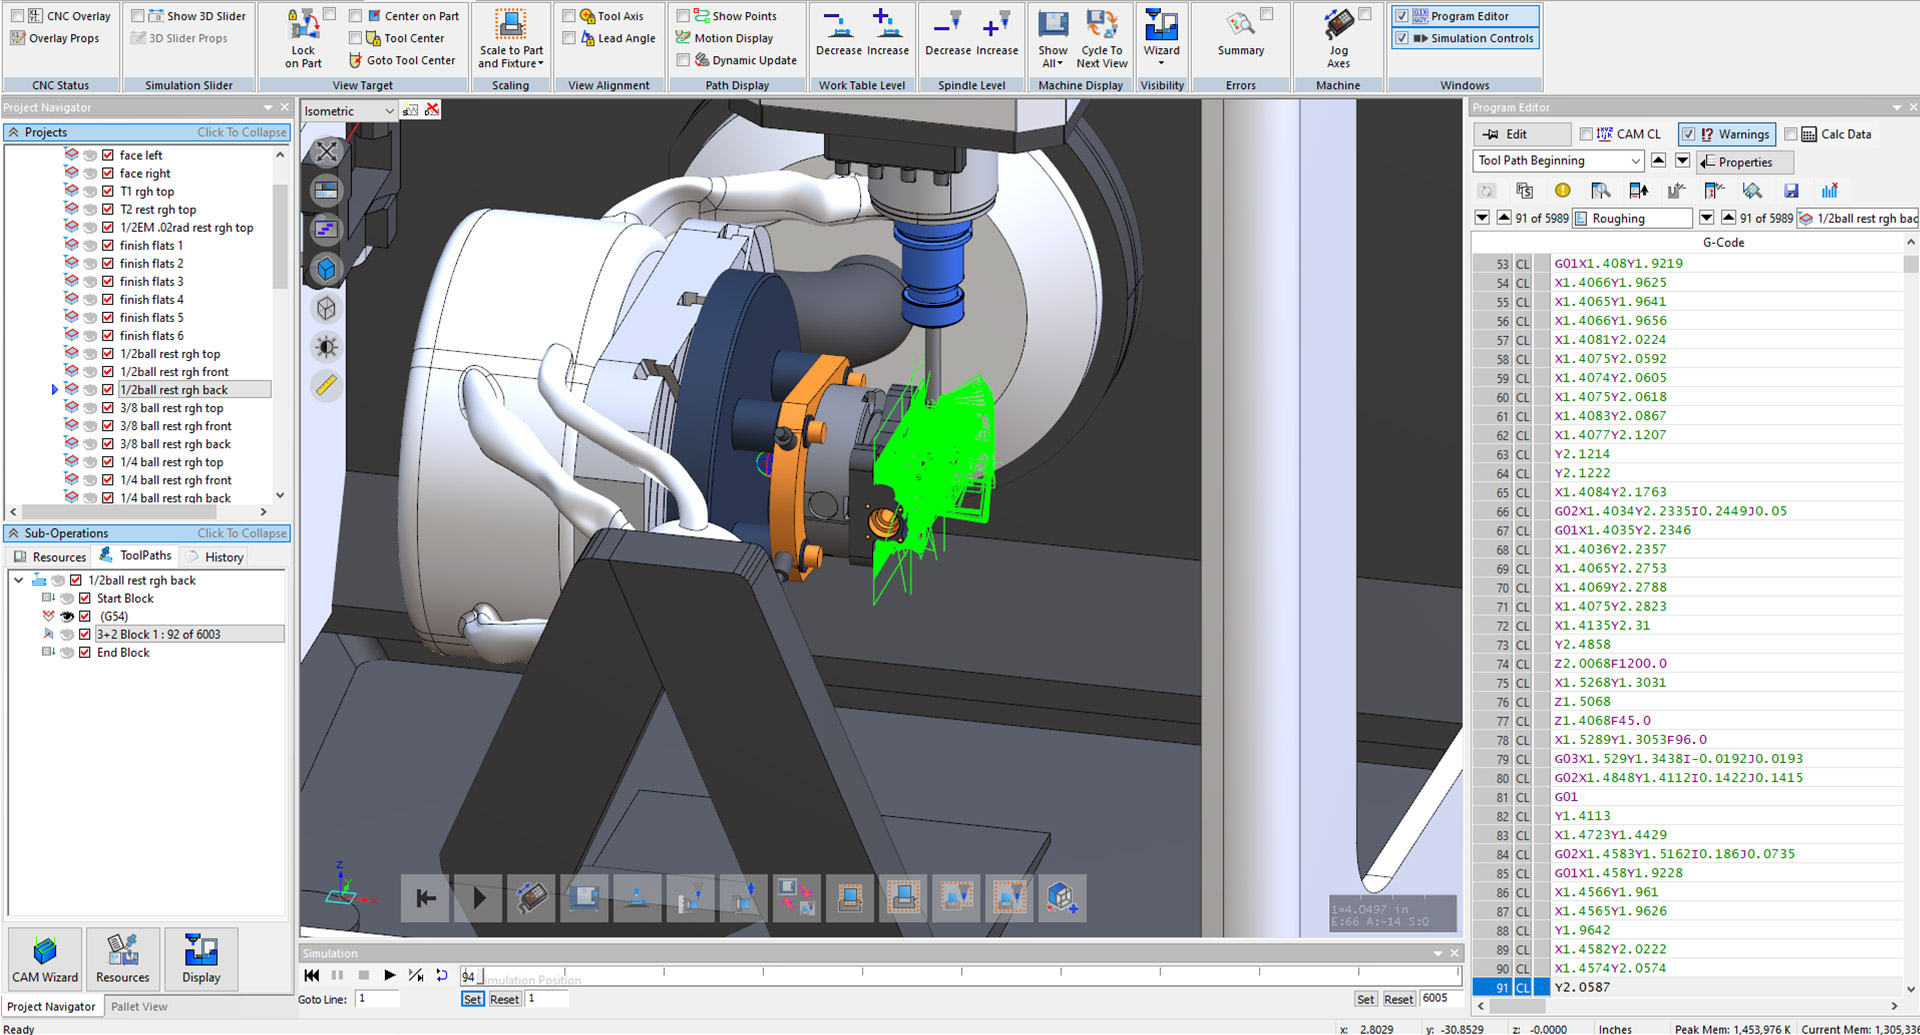1920x1035 pixels.
Task: Enable the Tool Axis checkbox
Action: click(x=569, y=16)
